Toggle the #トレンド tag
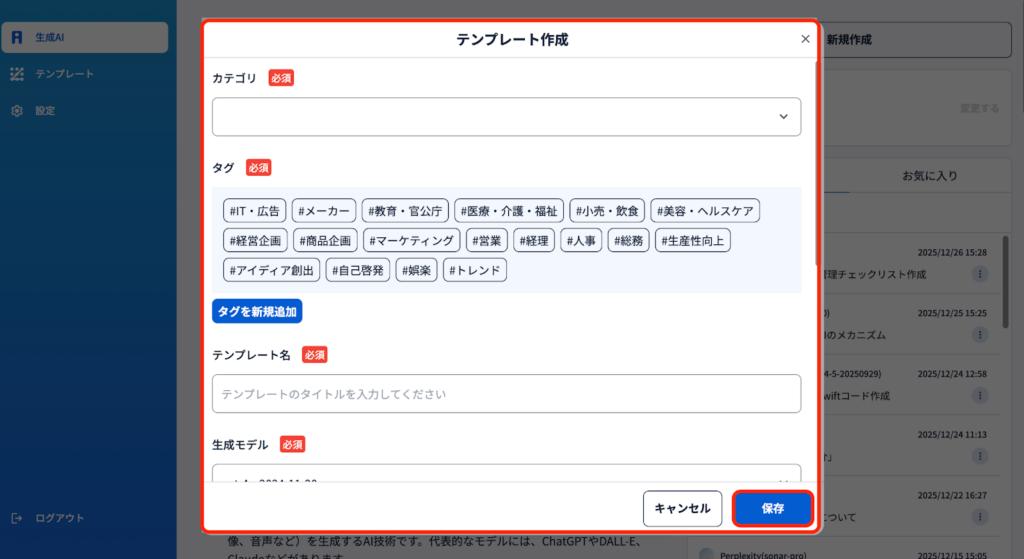This screenshot has width=1024, height=559. (x=475, y=270)
